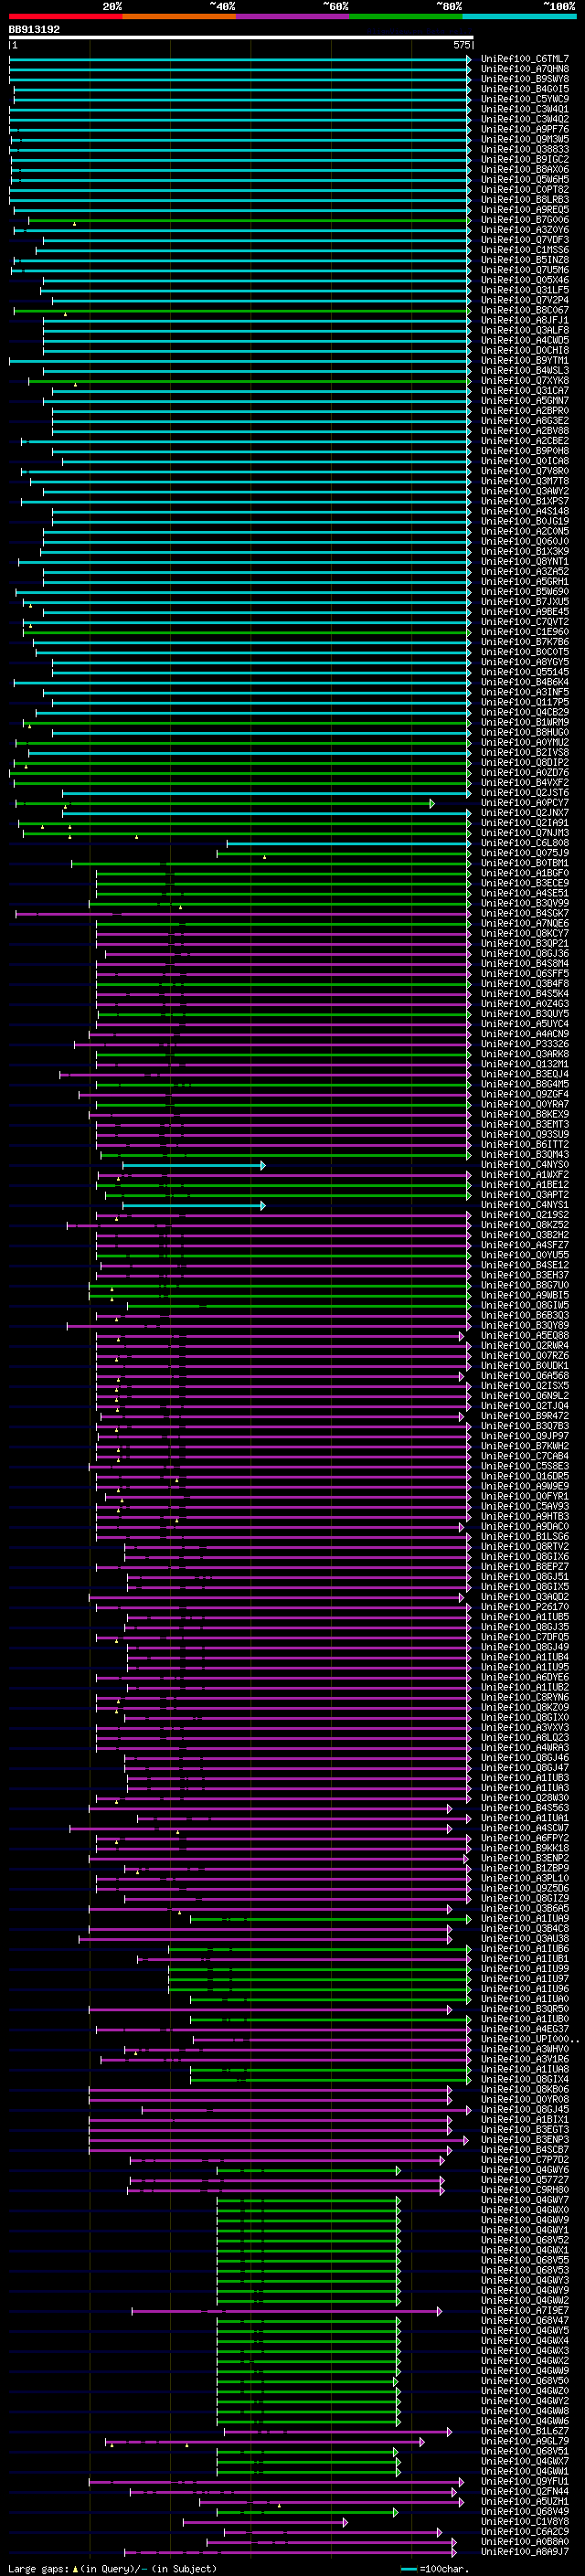Select label UniRef100_B0TBM1
Viewport: 585px width, 2576px height.
point(524,863)
